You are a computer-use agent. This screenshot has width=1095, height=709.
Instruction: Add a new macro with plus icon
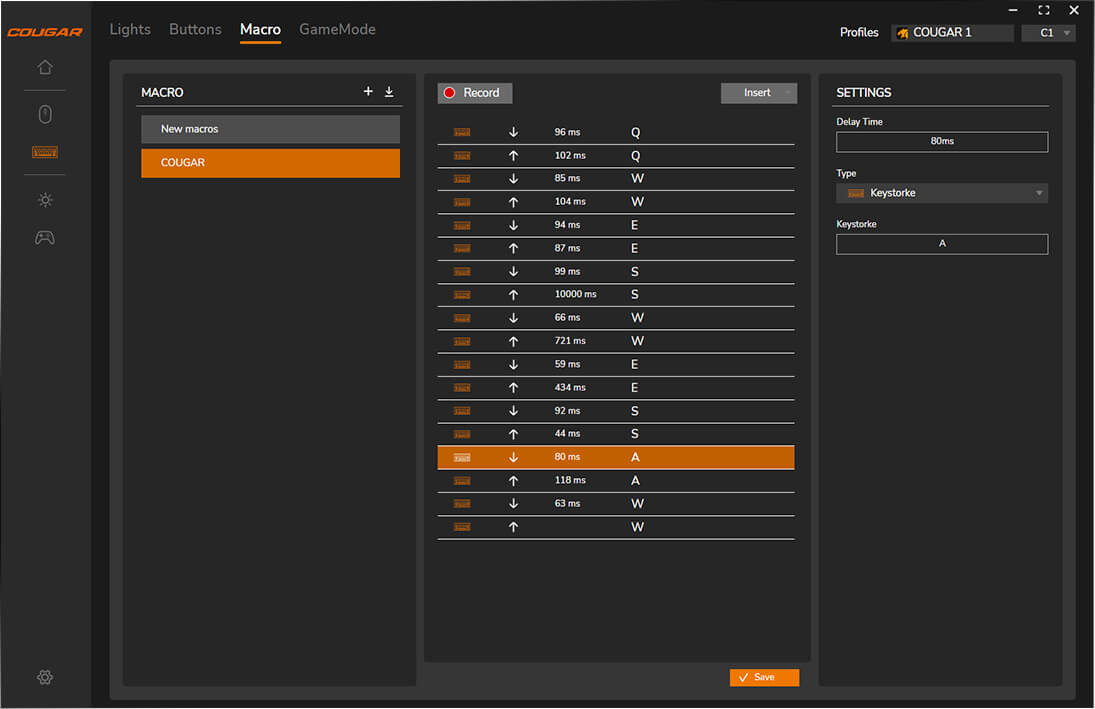[368, 92]
